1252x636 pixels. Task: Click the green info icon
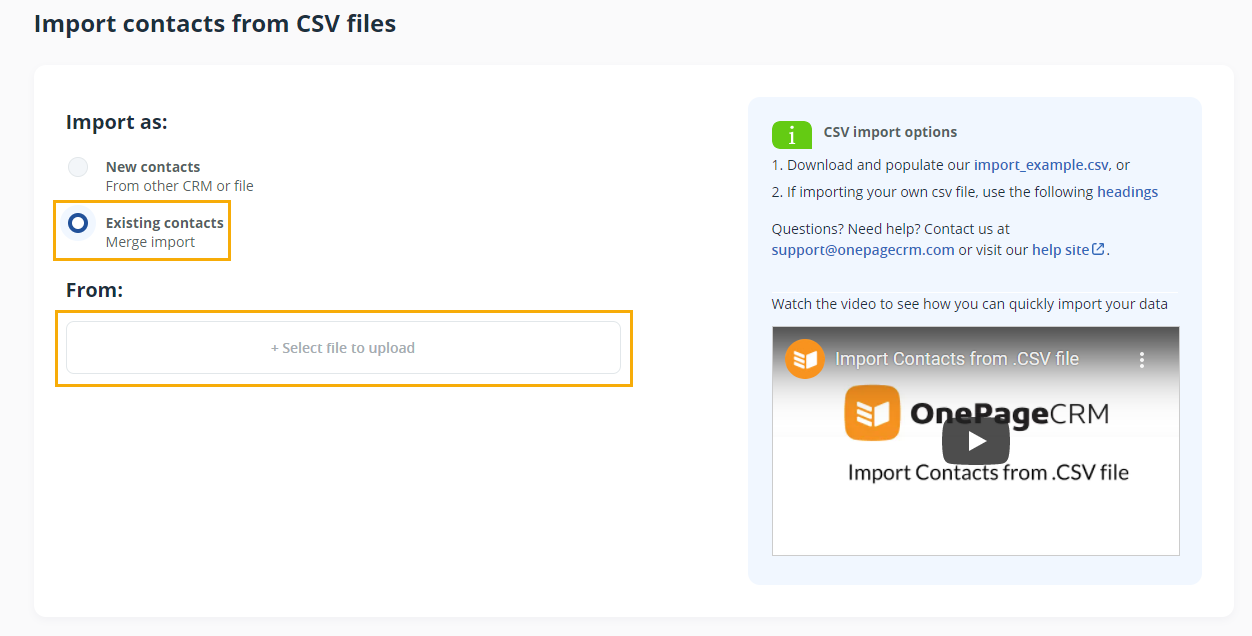click(x=792, y=135)
